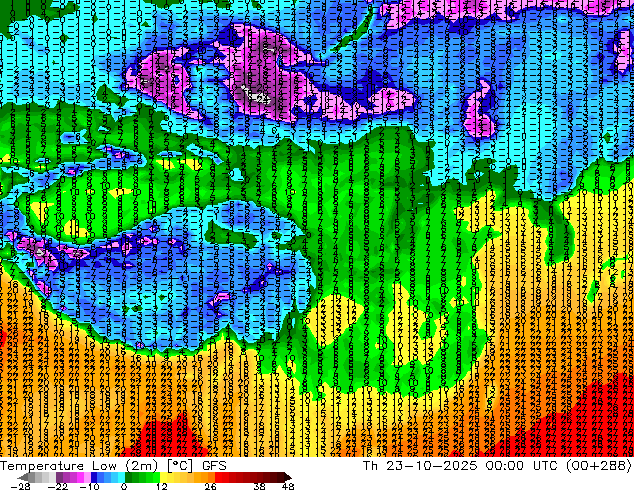The image size is (634, 490).
Task: Click the '(00+288)' forecast hour text
Action: tap(599, 466)
